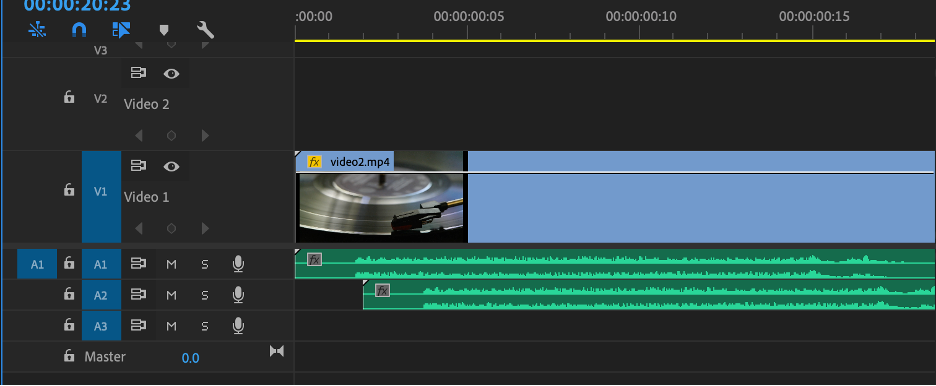Add a marker with marker icon
The width and height of the screenshot is (936, 386).
164,30
